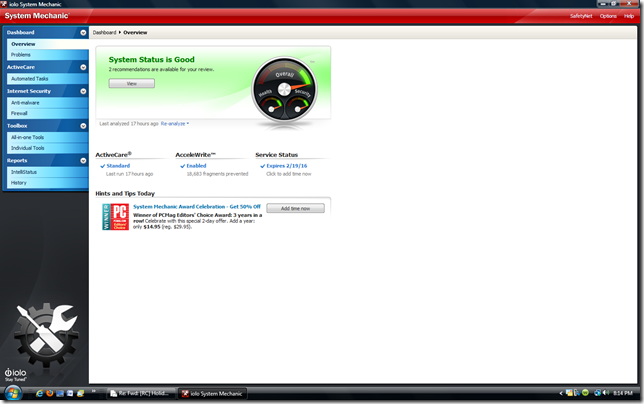Open Options in the top bar
Viewport: 644px width, 404px height.
(x=608, y=16)
